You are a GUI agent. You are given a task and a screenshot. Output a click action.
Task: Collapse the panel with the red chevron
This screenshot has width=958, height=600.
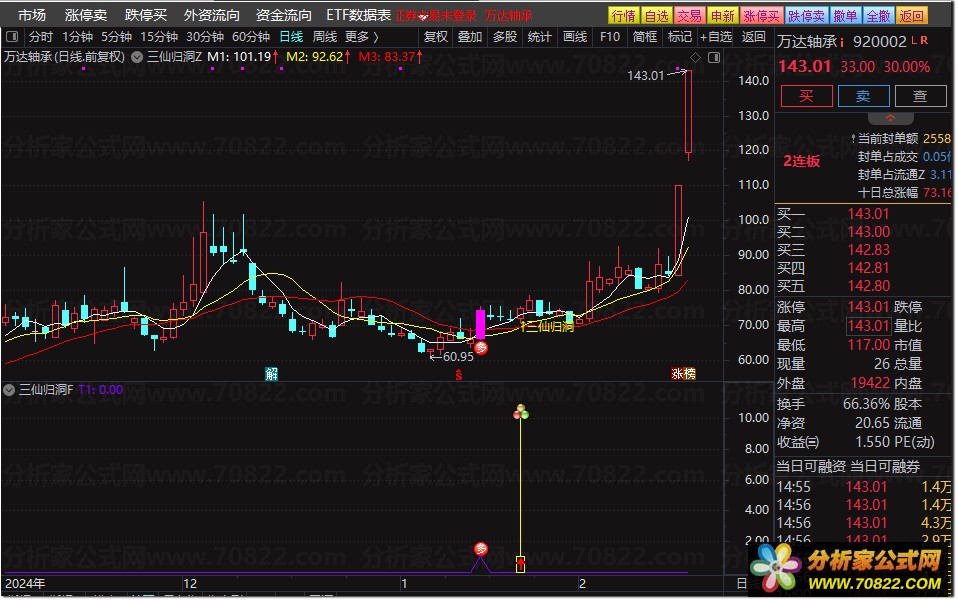tap(890, 118)
